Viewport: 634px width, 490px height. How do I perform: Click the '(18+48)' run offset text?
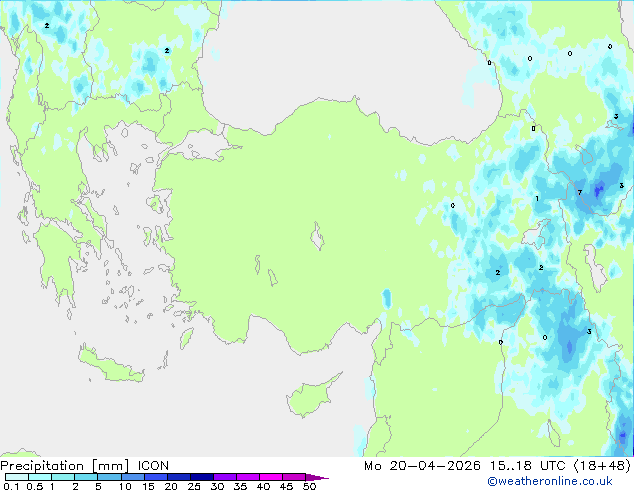(602, 466)
